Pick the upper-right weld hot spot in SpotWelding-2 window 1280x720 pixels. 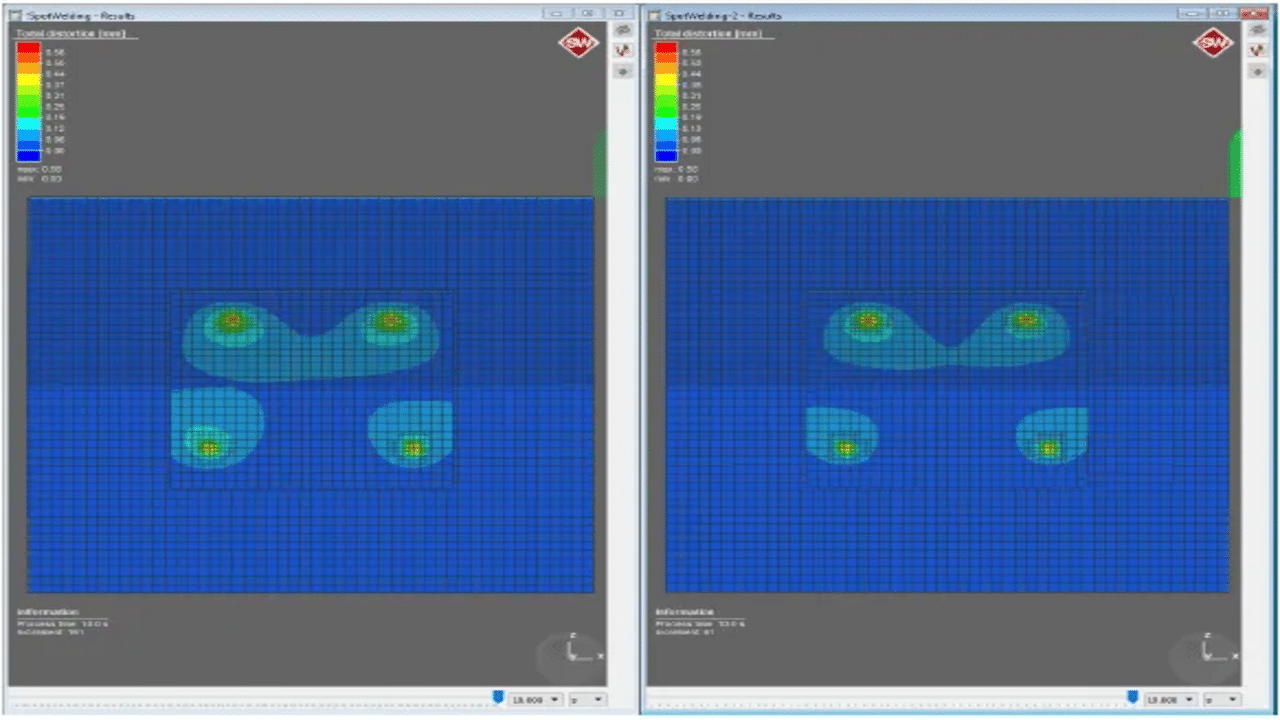click(x=1026, y=321)
